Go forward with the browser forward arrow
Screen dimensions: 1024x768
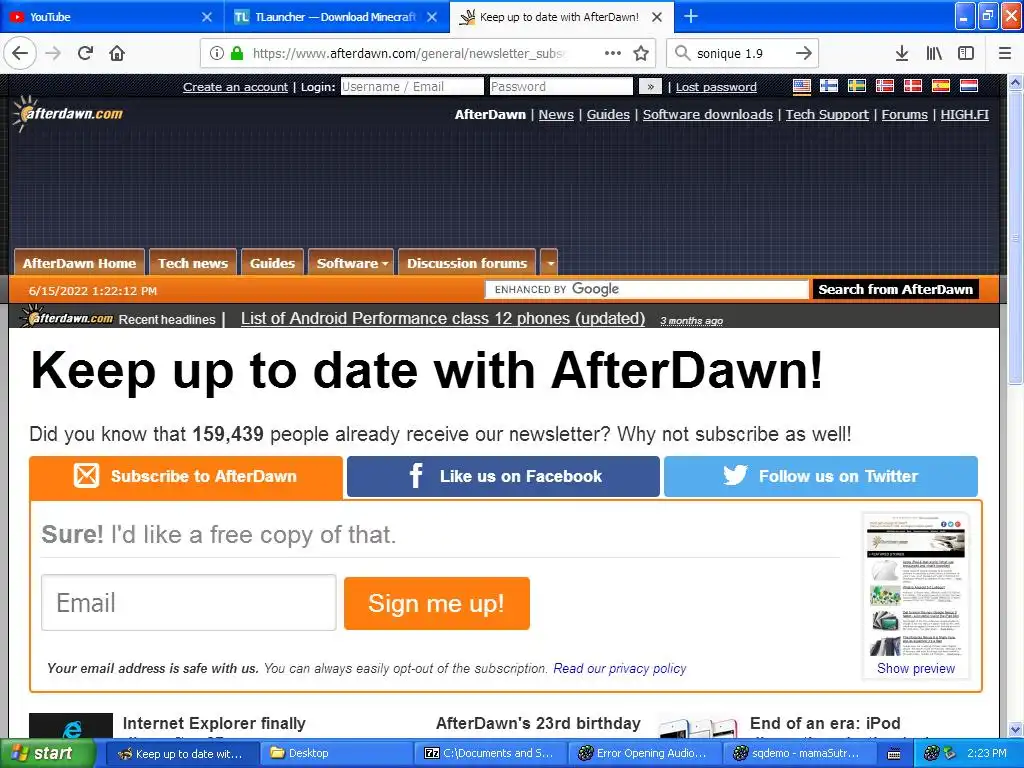tap(53, 53)
